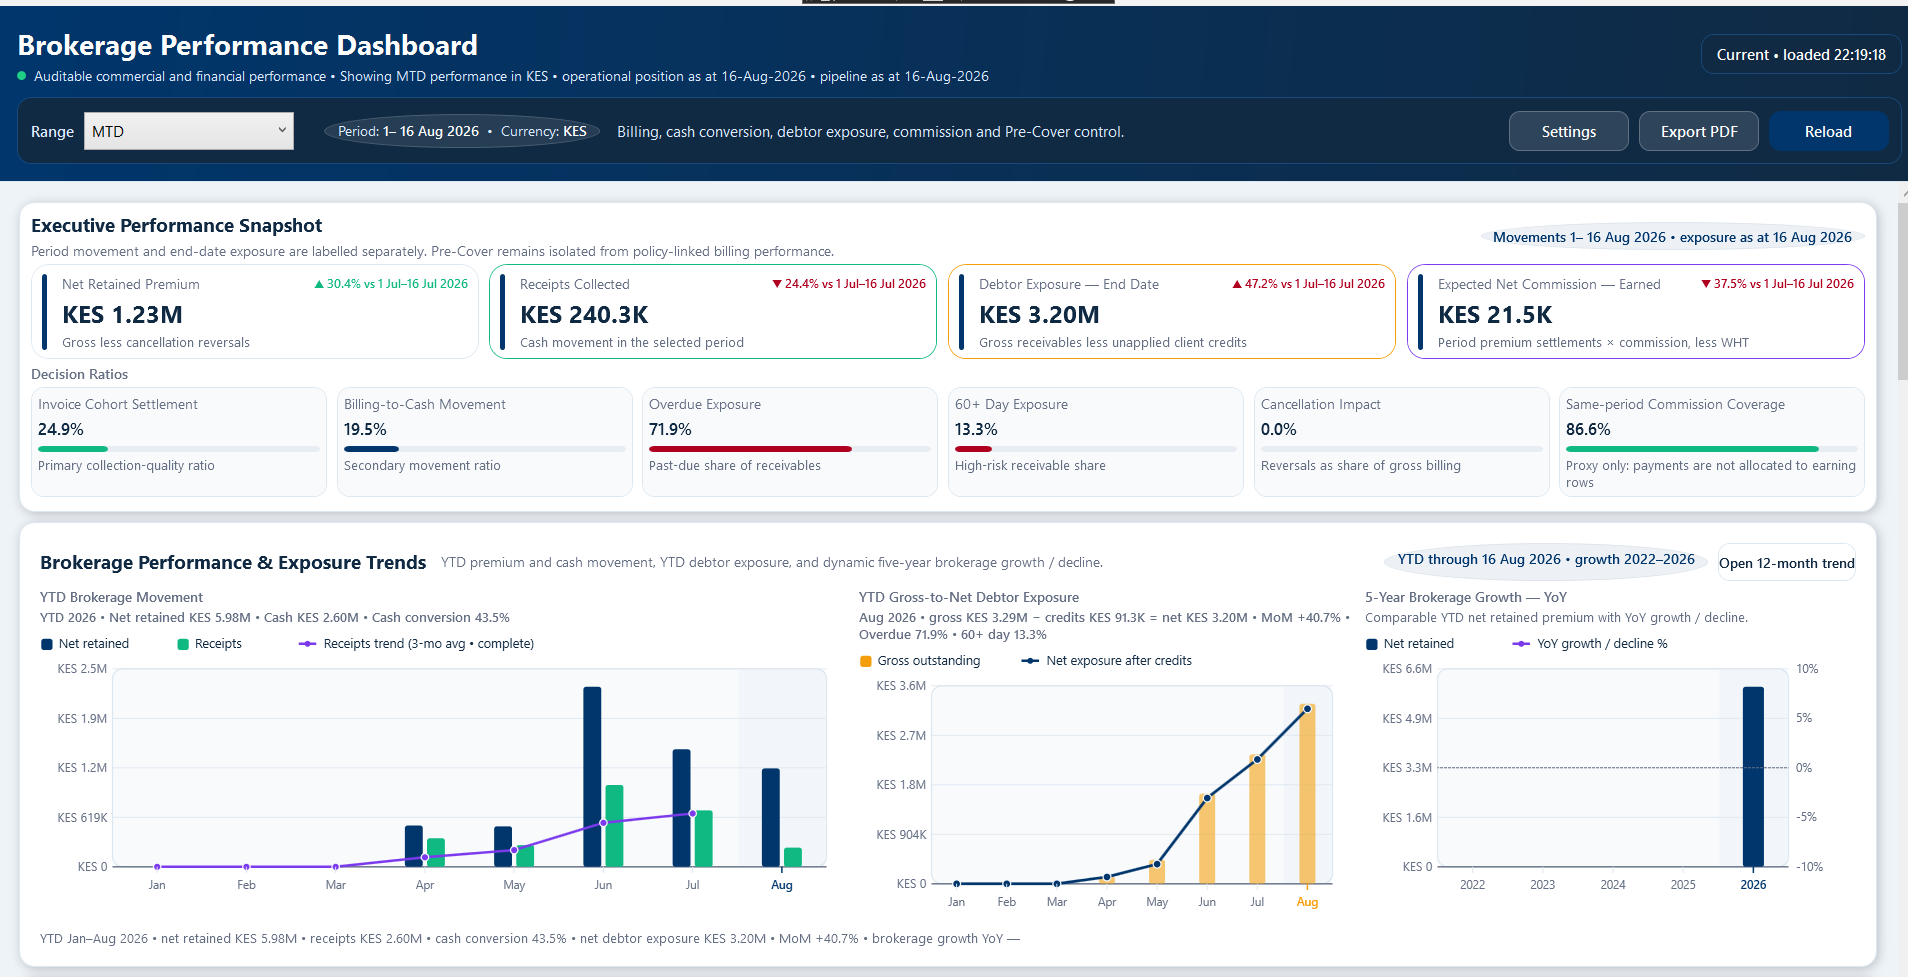Click the June net retained bar

pyautogui.click(x=592, y=776)
